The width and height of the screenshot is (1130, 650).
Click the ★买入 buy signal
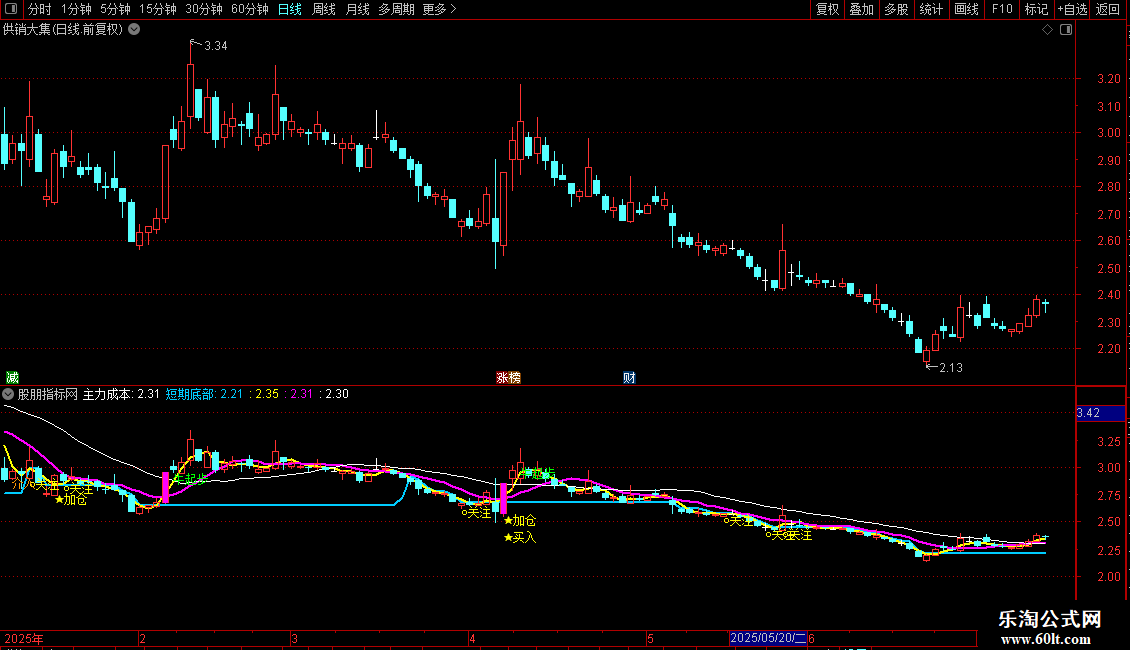520,538
